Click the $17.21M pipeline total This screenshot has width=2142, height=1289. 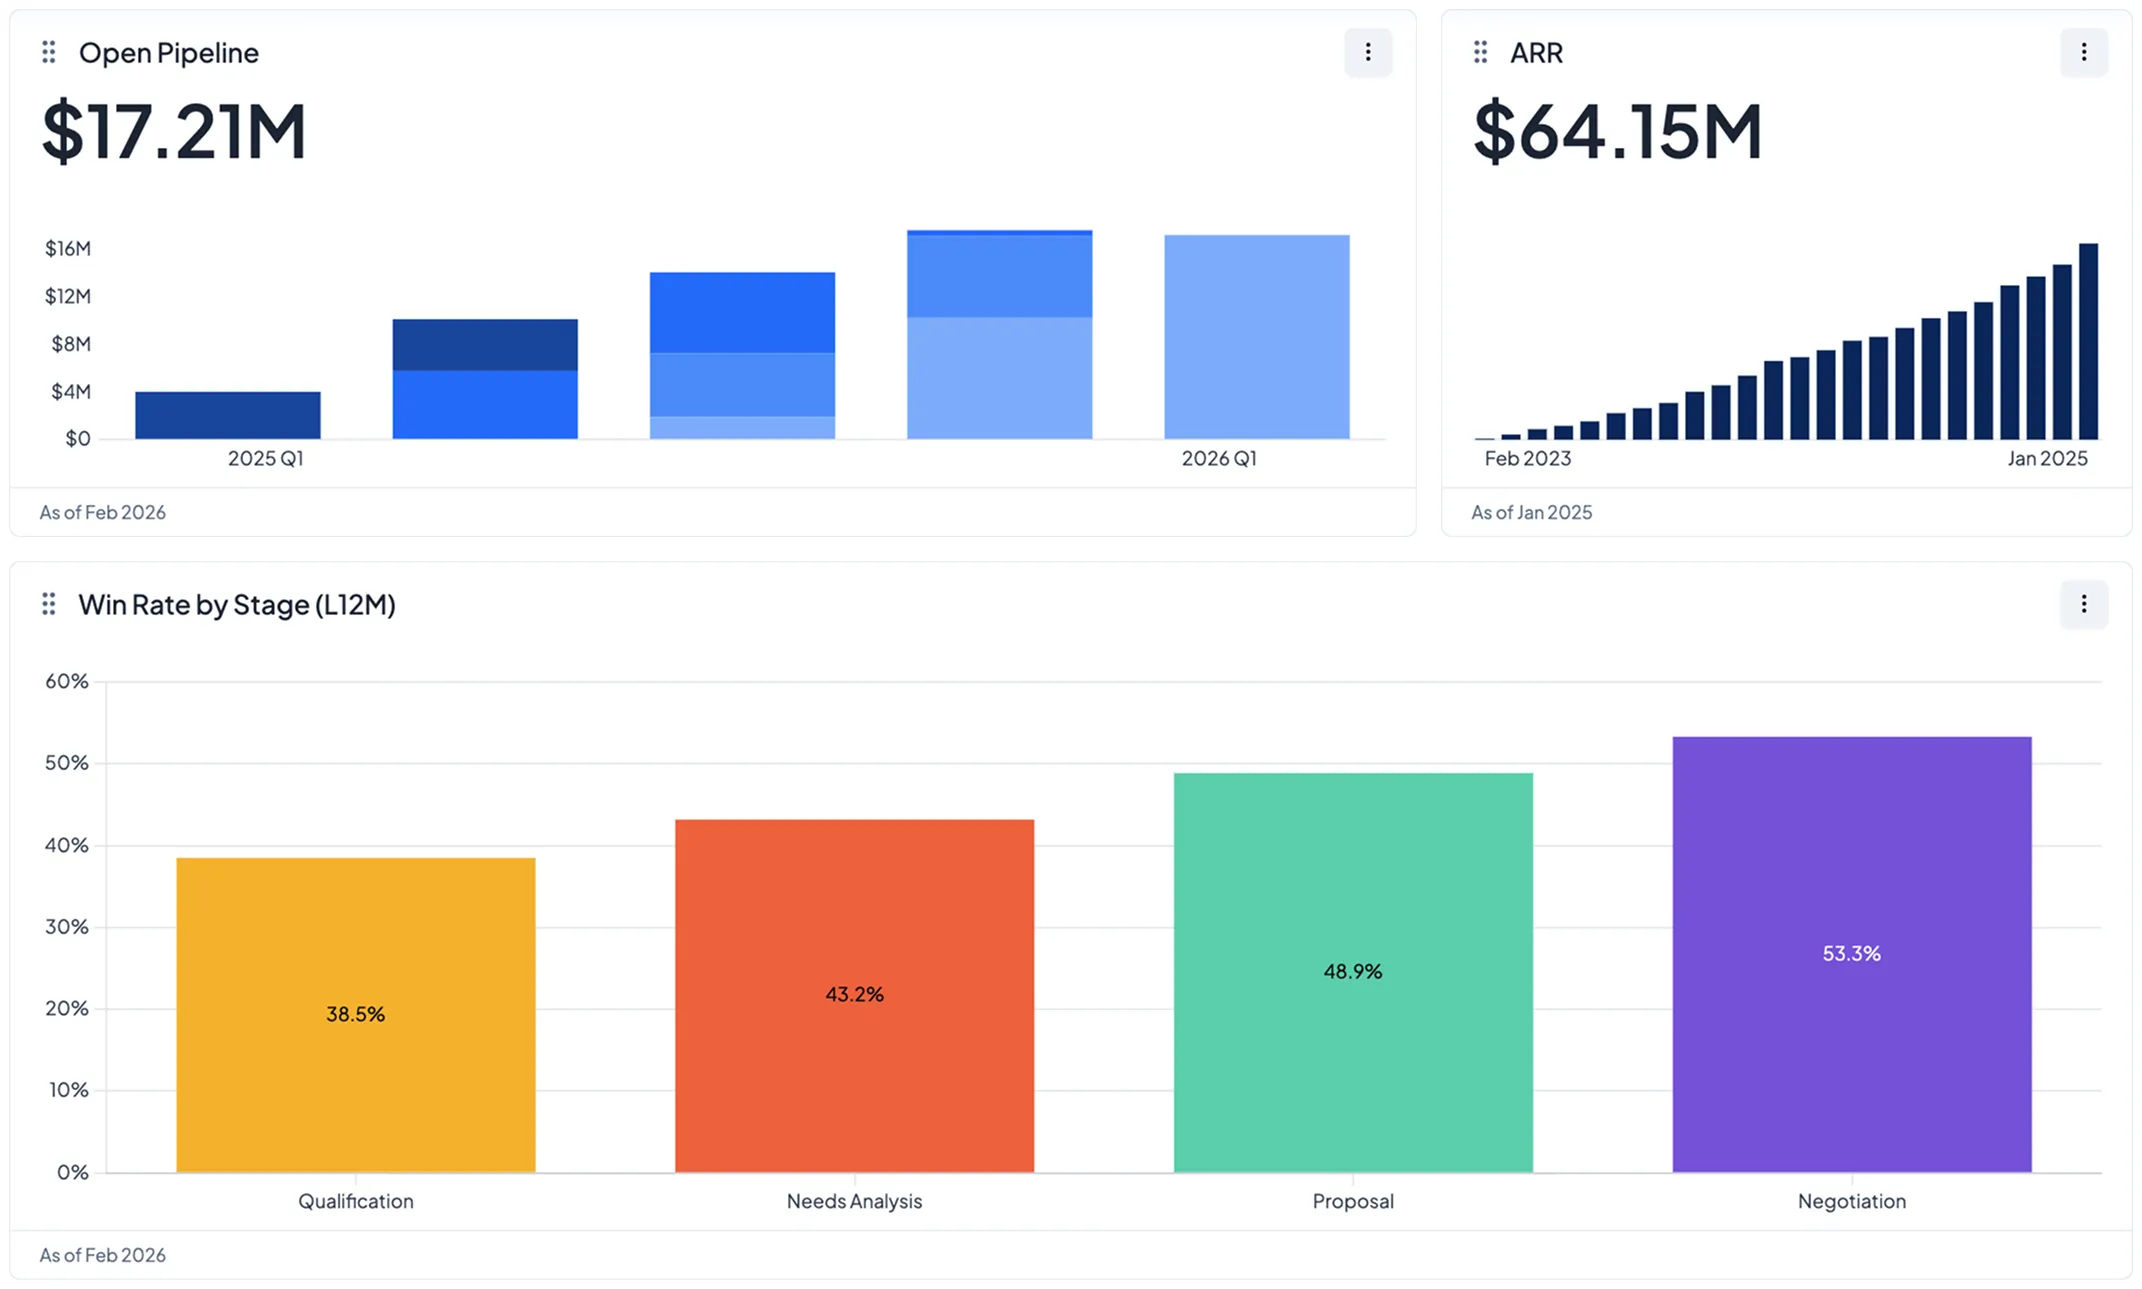point(174,131)
